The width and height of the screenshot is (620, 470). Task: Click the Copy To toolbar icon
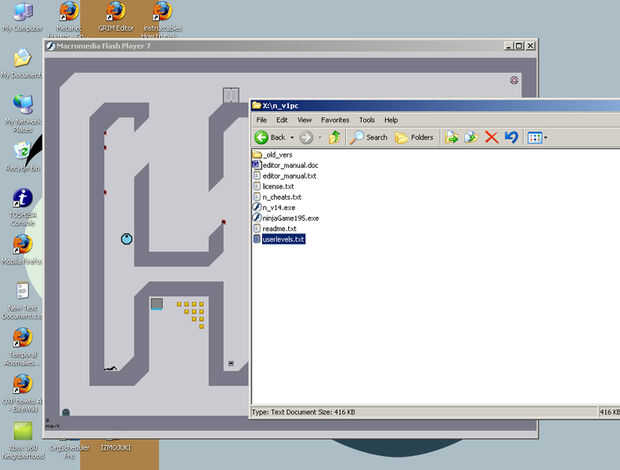pyautogui.click(x=471, y=137)
